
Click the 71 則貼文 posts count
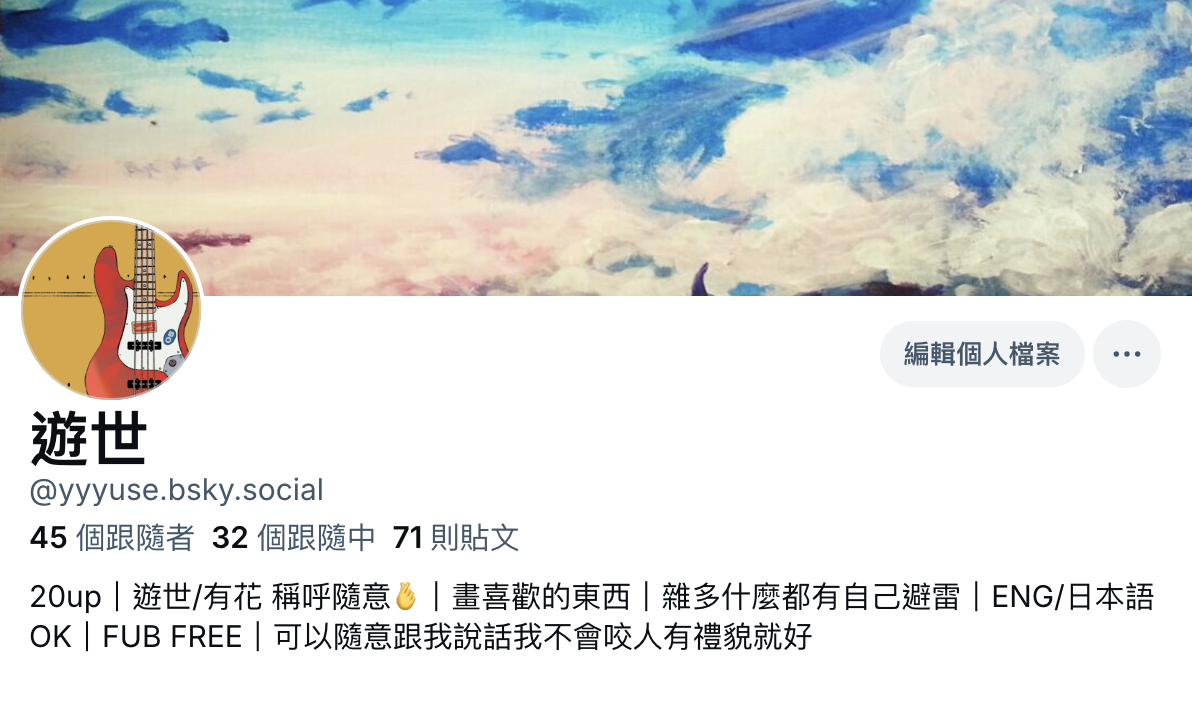456,538
